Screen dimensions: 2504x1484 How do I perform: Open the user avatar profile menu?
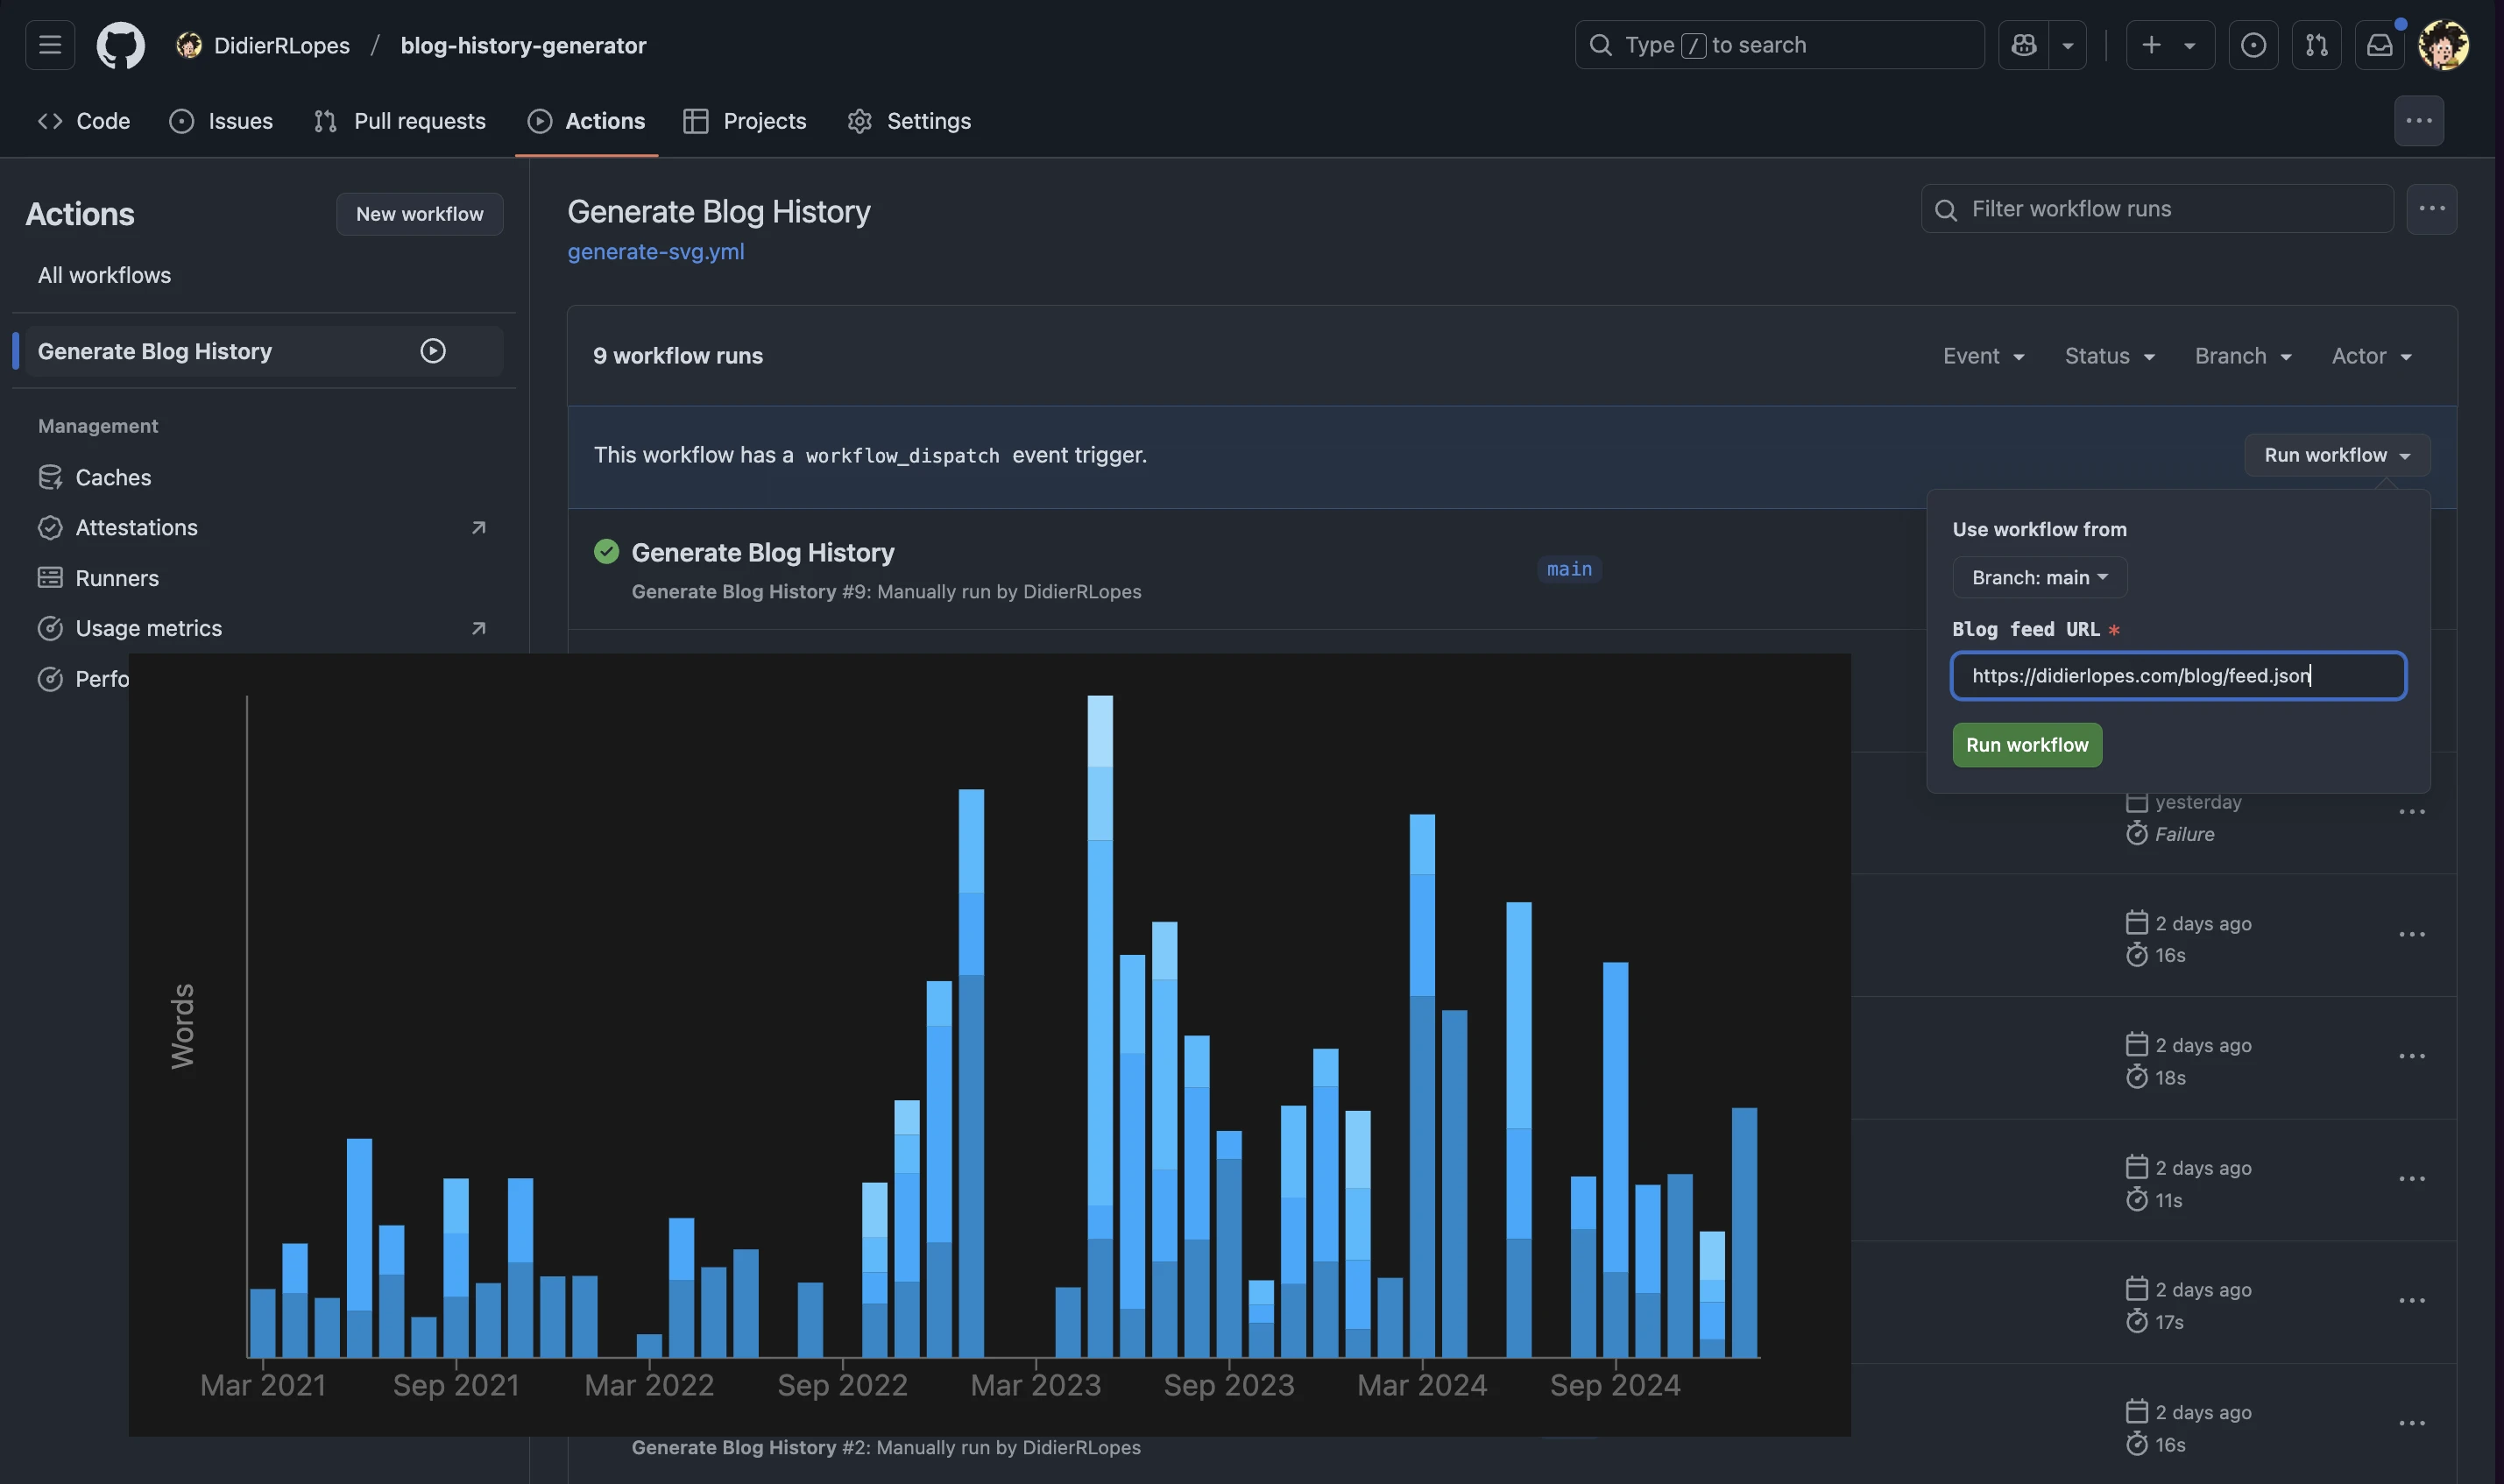(x=2443, y=45)
